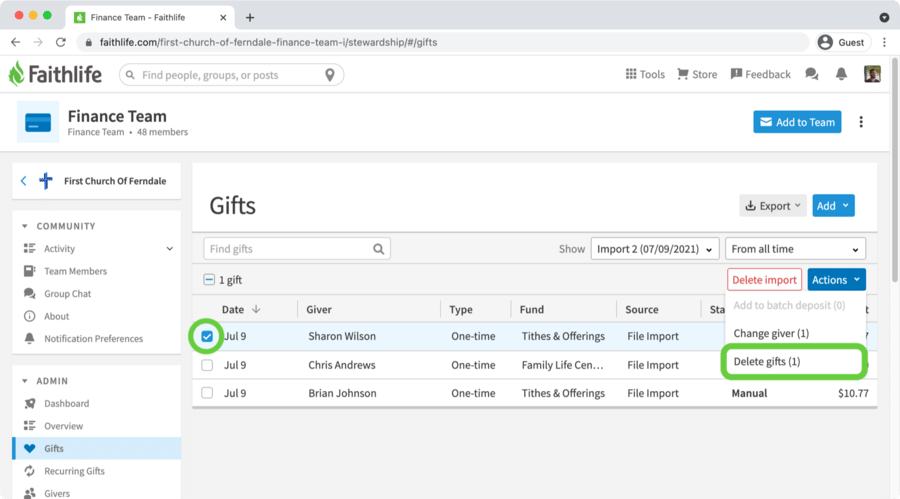Open Recurring Gifts in the sidebar
Screen dimensions: 900x499
point(74,471)
